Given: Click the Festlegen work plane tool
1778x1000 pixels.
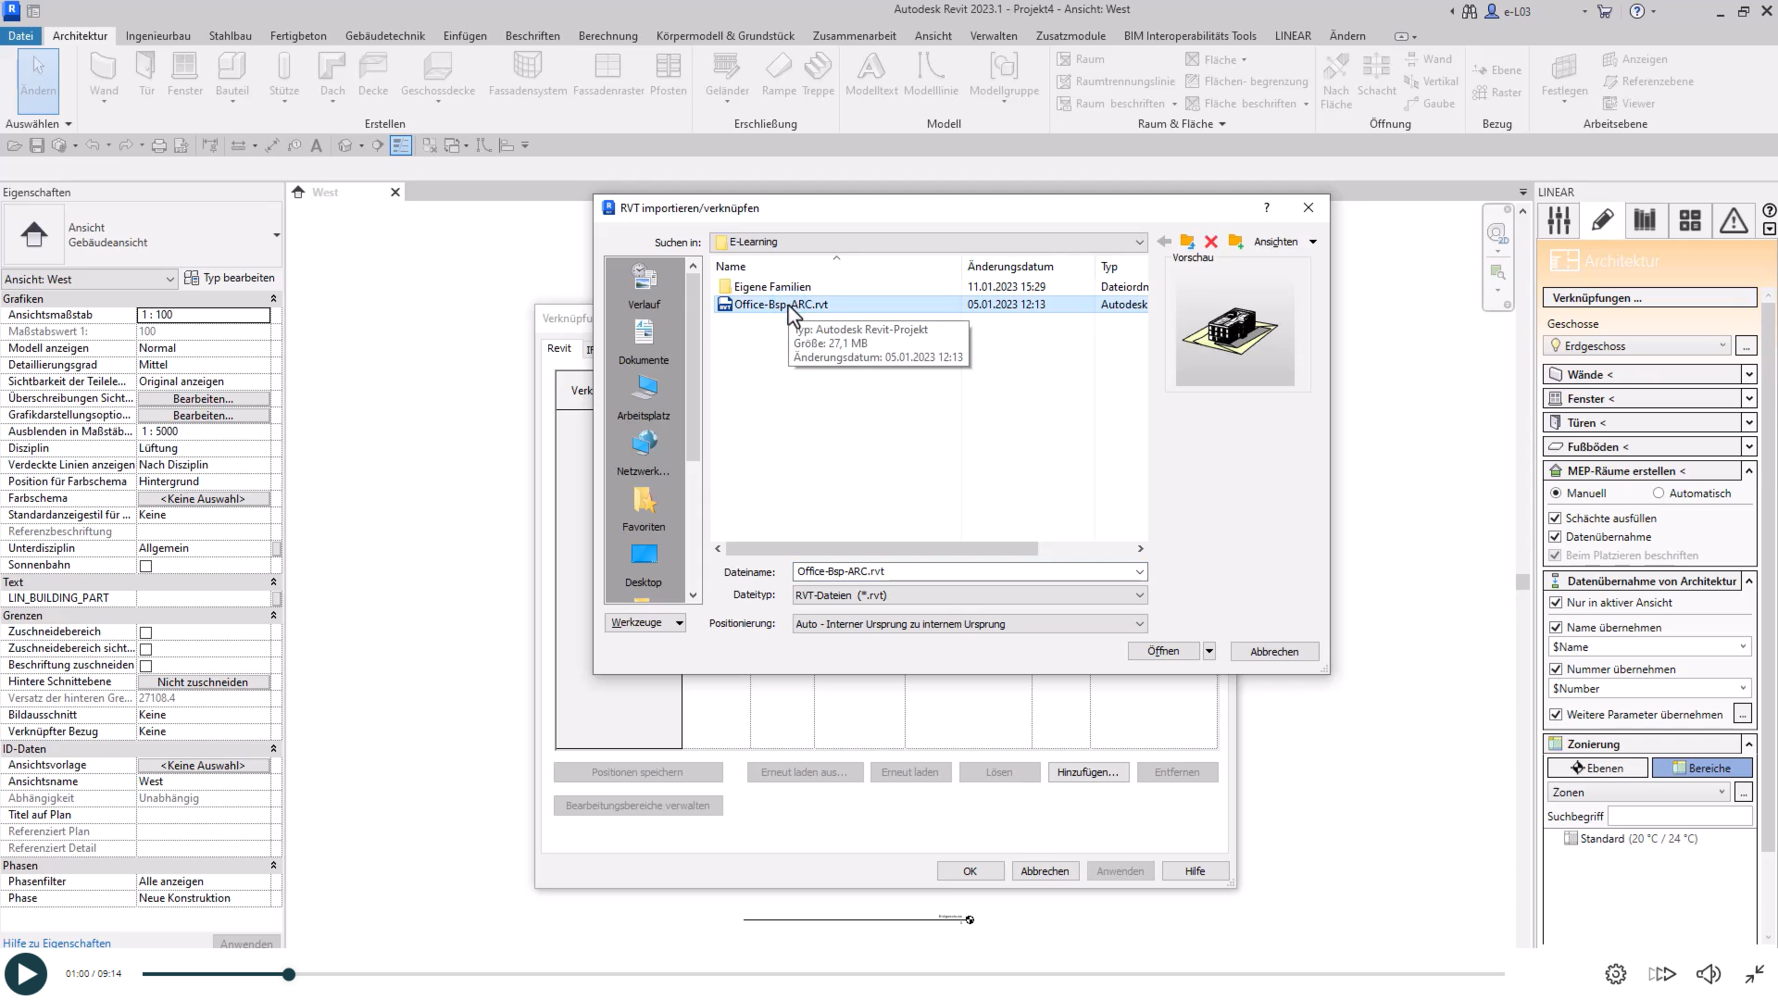Looking at the screenshot, I should pyautogui.click(x=1564, y=76).
